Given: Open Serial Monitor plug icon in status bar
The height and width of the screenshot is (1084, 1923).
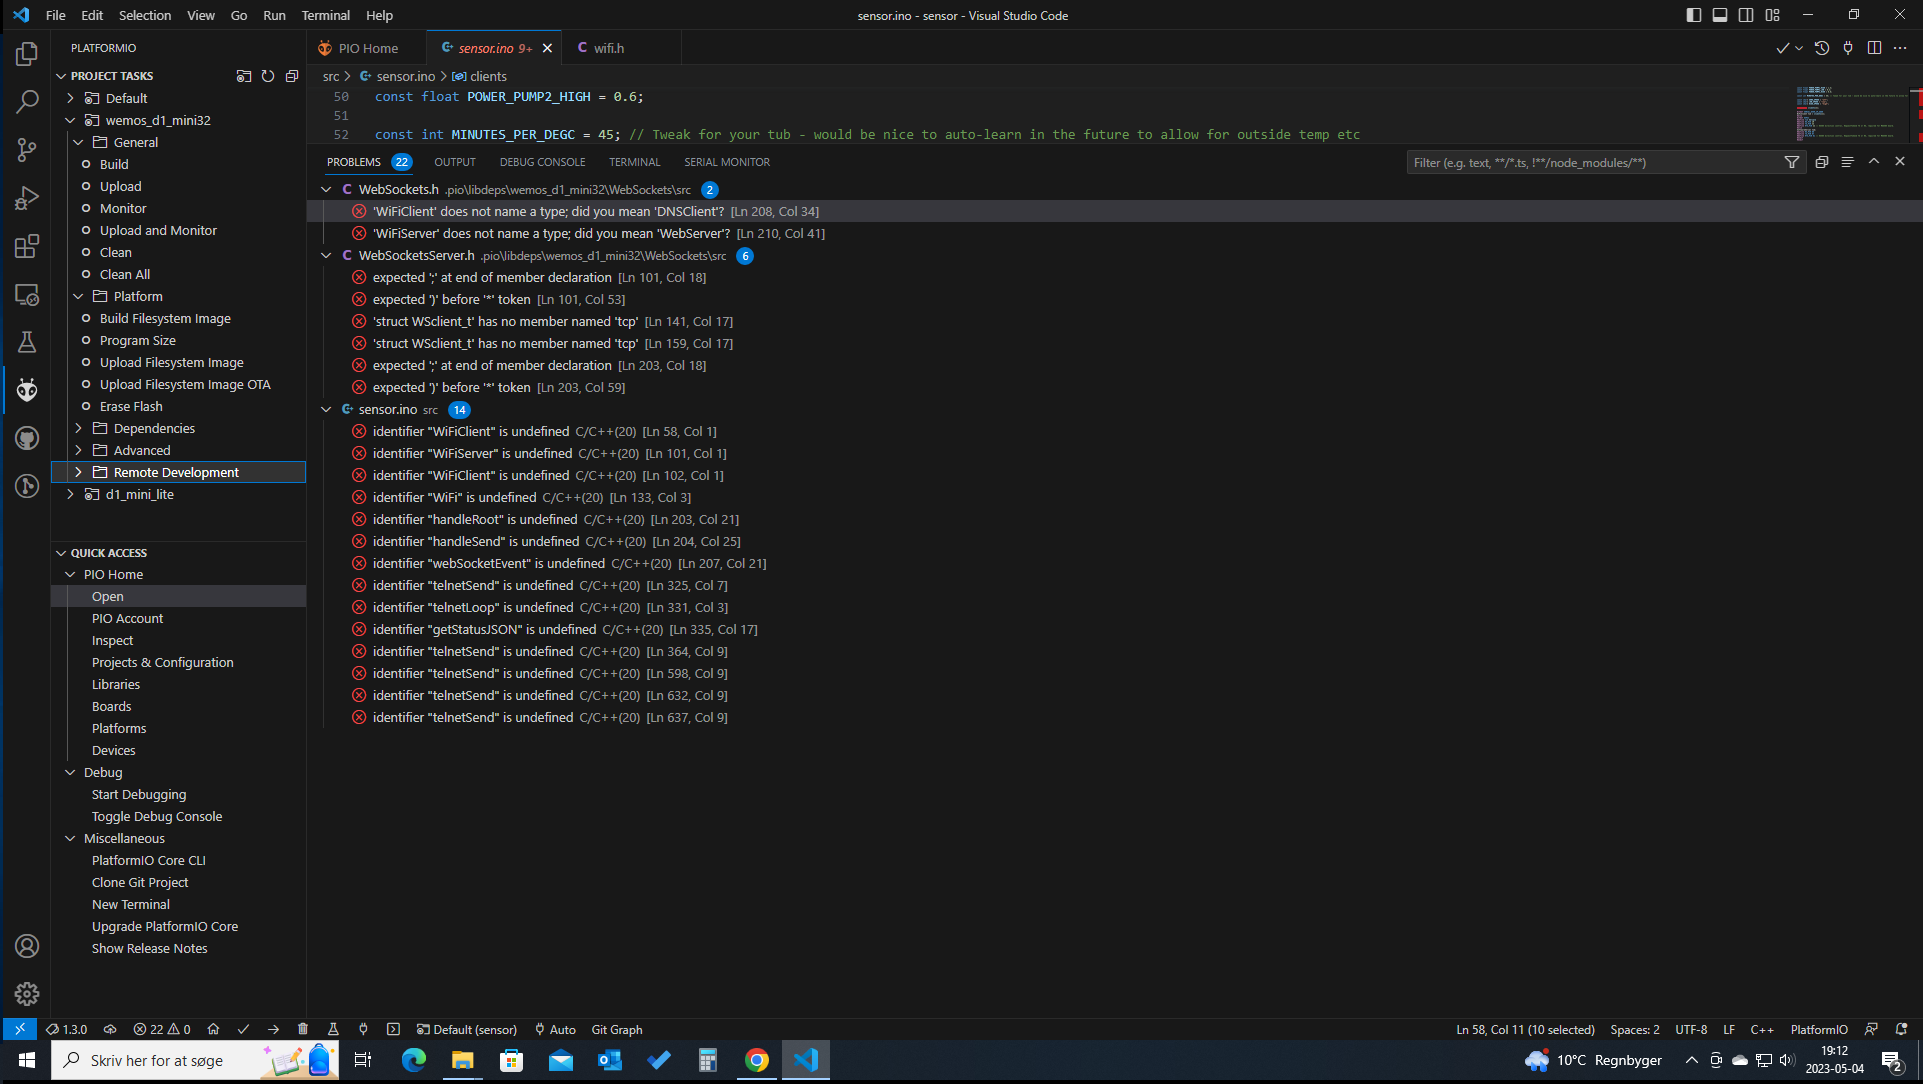Looking at the screenshot, I should (363, 1029).
